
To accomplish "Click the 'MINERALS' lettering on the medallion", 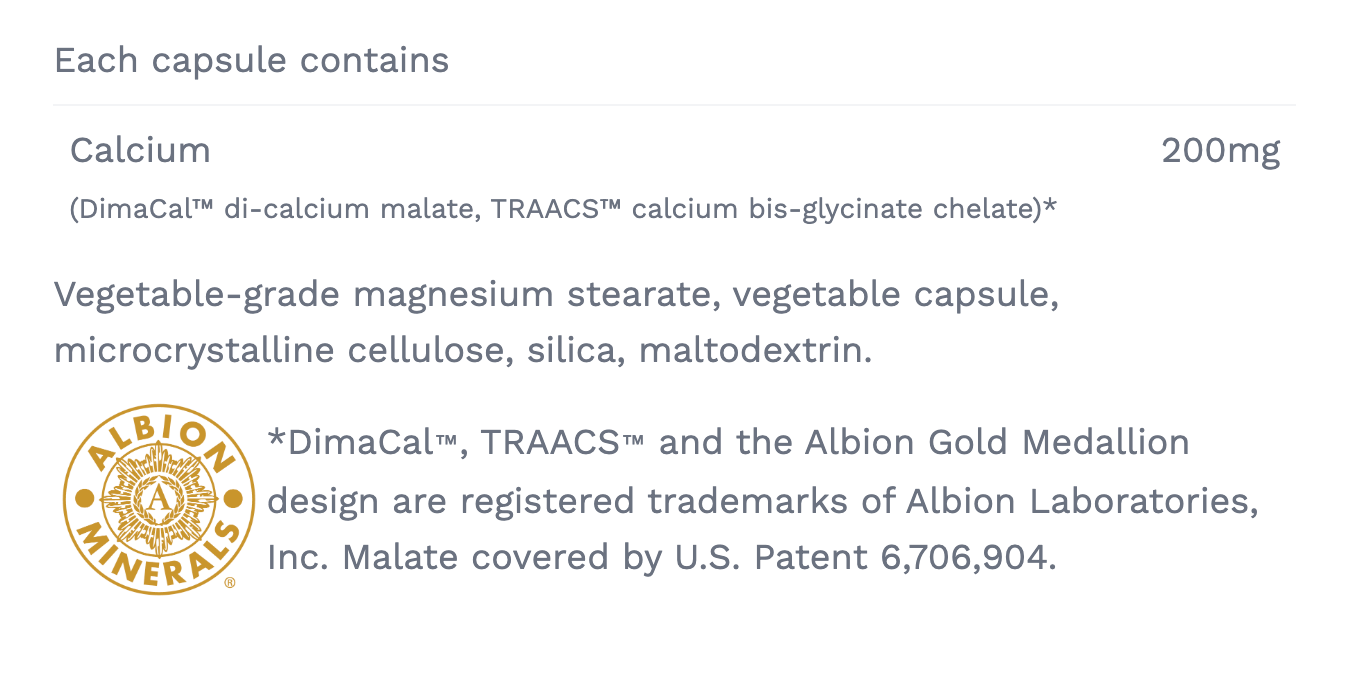I will click(x=160, y=560).
